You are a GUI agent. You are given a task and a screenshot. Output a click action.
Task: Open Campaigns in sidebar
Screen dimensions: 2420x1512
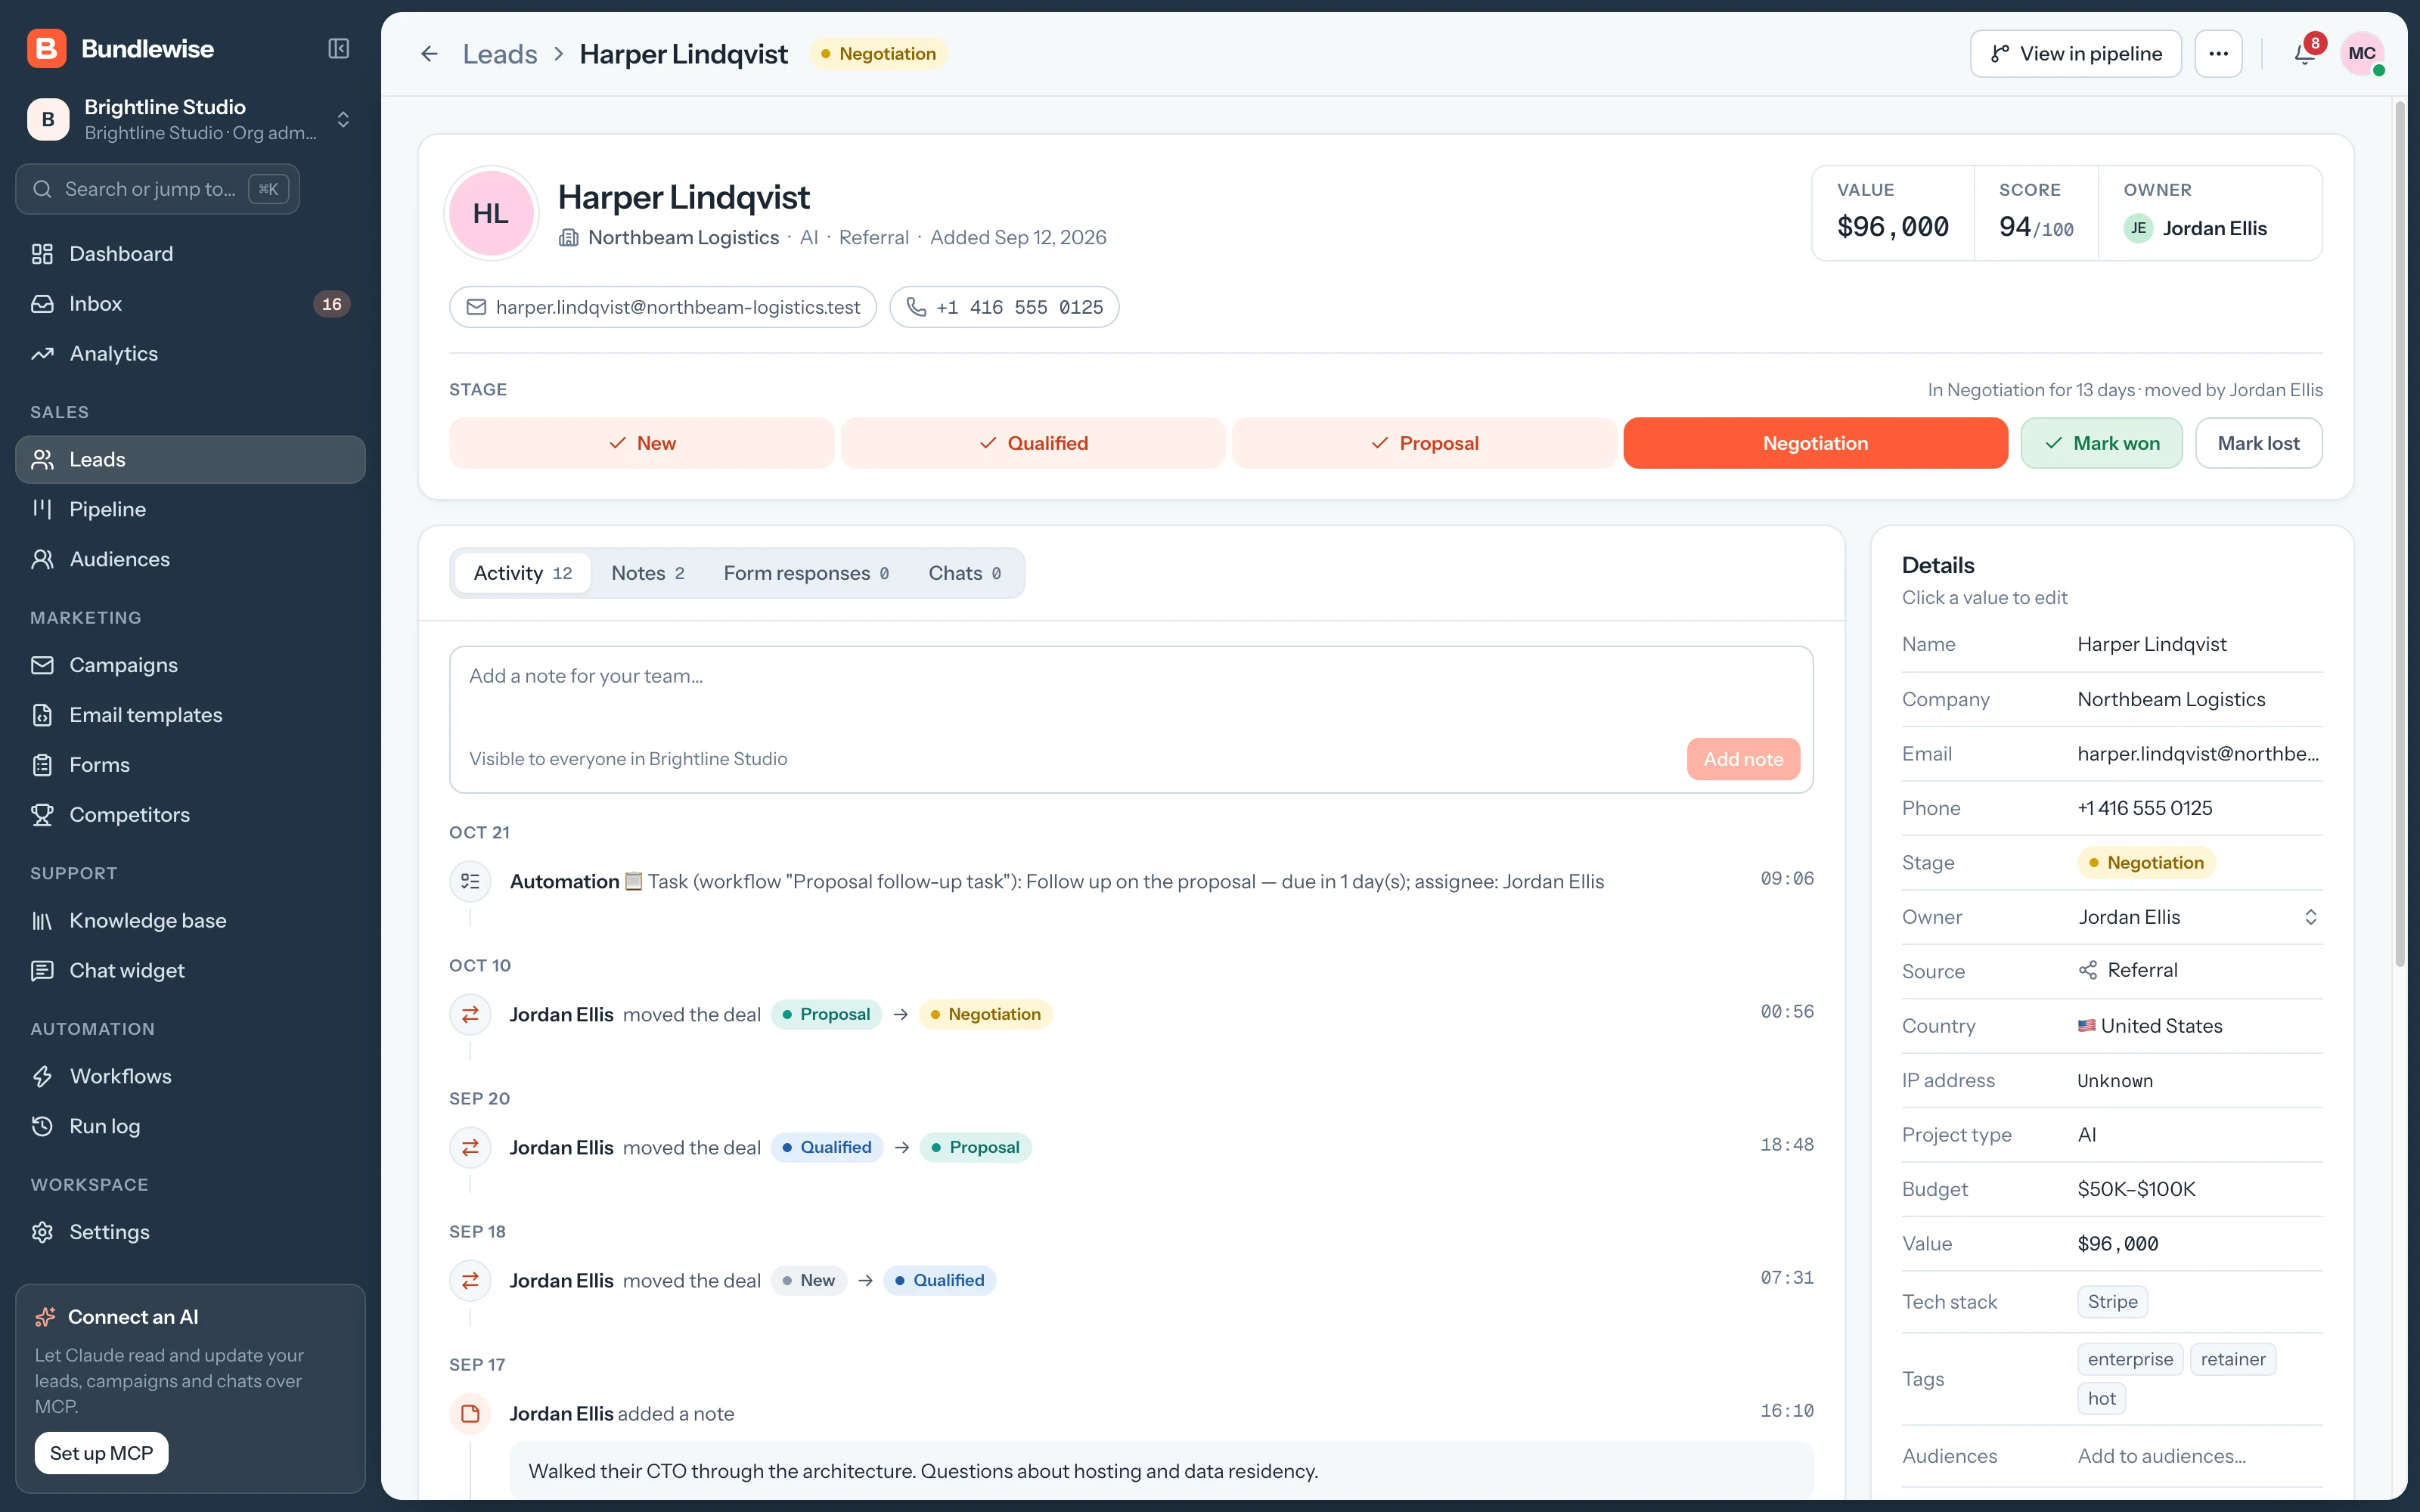[x=190, y=665]
